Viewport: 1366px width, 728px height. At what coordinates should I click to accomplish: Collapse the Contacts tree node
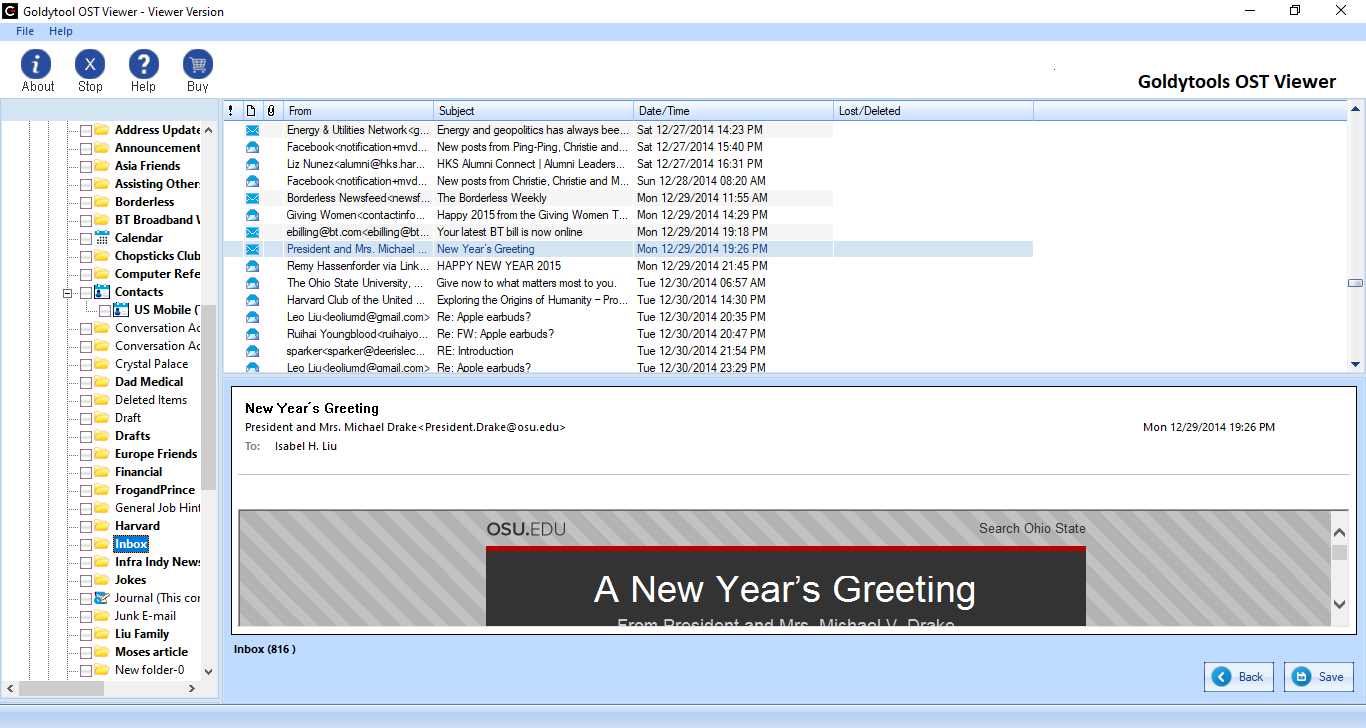68,293
